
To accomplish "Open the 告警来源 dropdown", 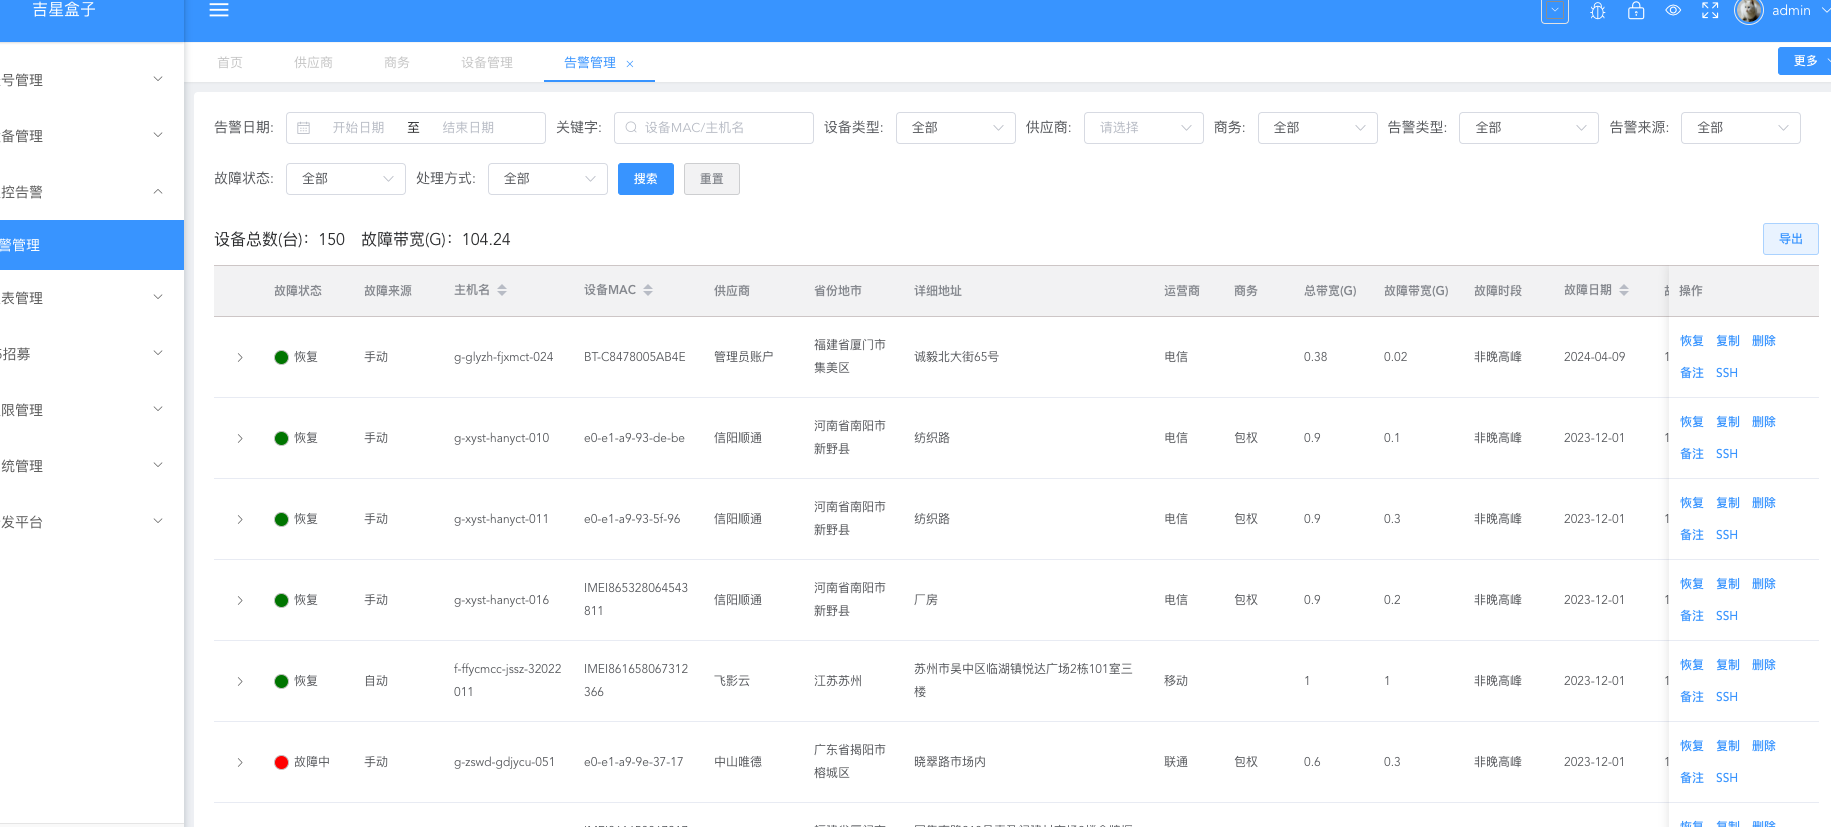I will [1741, 128].
